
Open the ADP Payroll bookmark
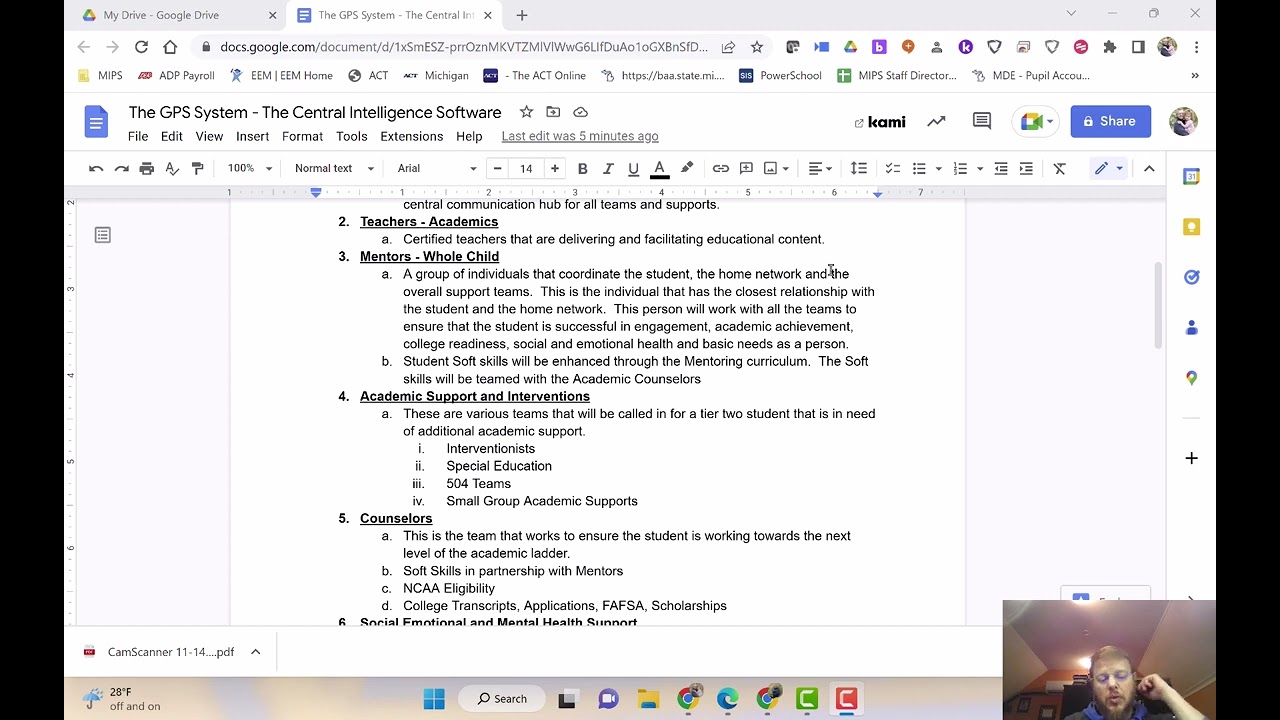coord(176,76)
